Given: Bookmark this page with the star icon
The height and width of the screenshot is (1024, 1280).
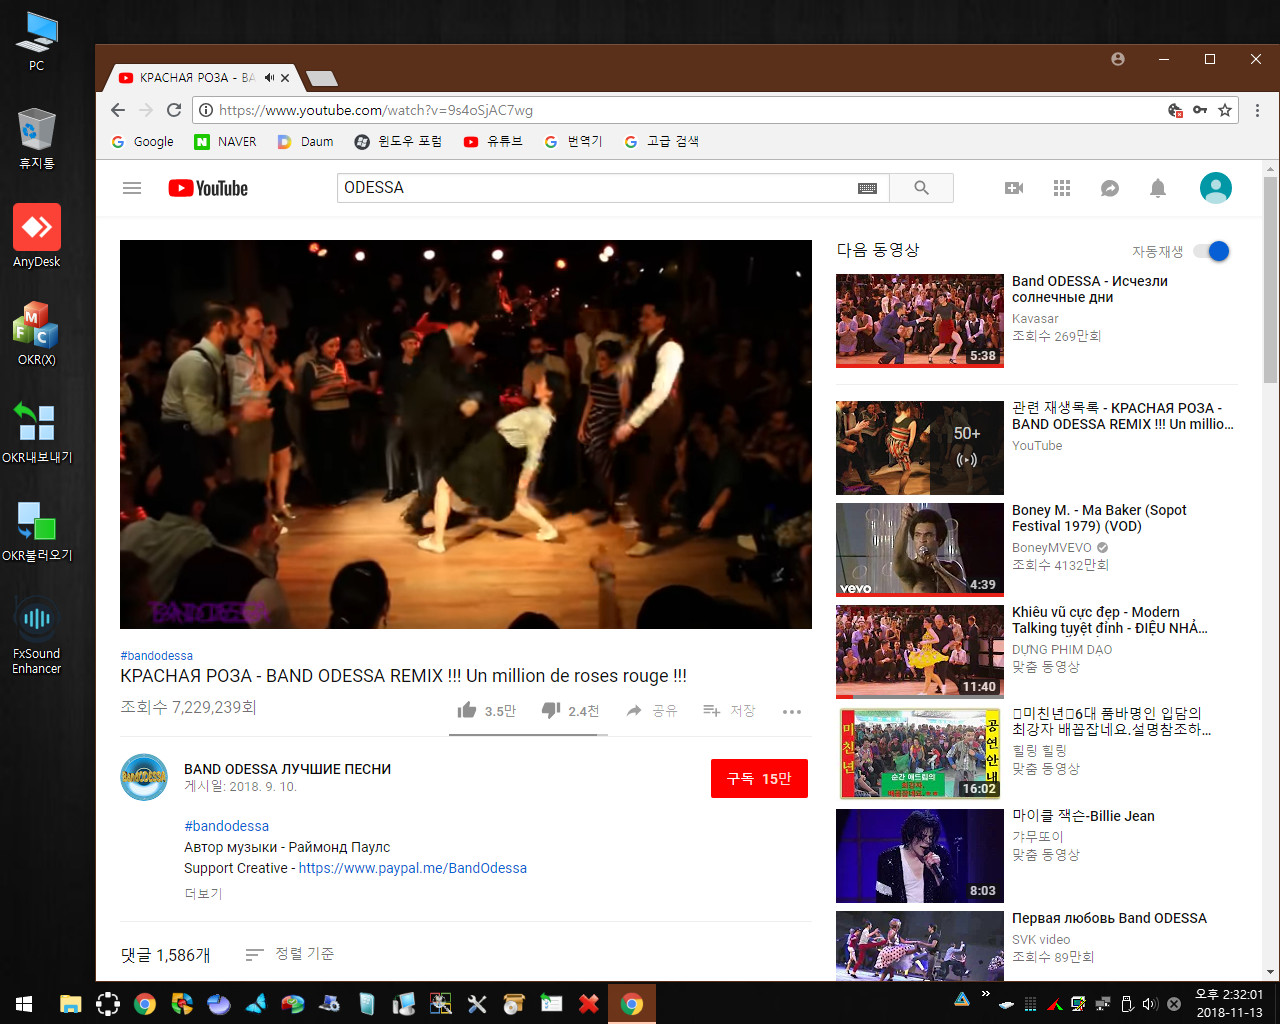Looking at the screenshot, I should 1225,110.
